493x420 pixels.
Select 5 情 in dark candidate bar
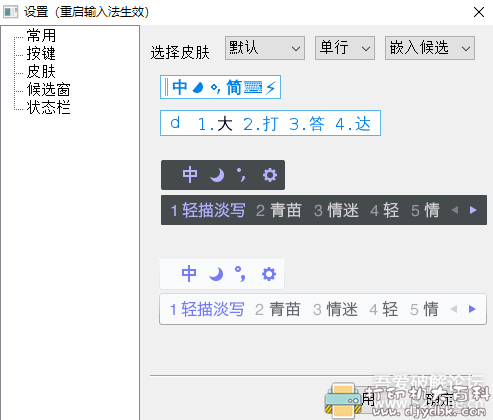click(x=425, y=210)
